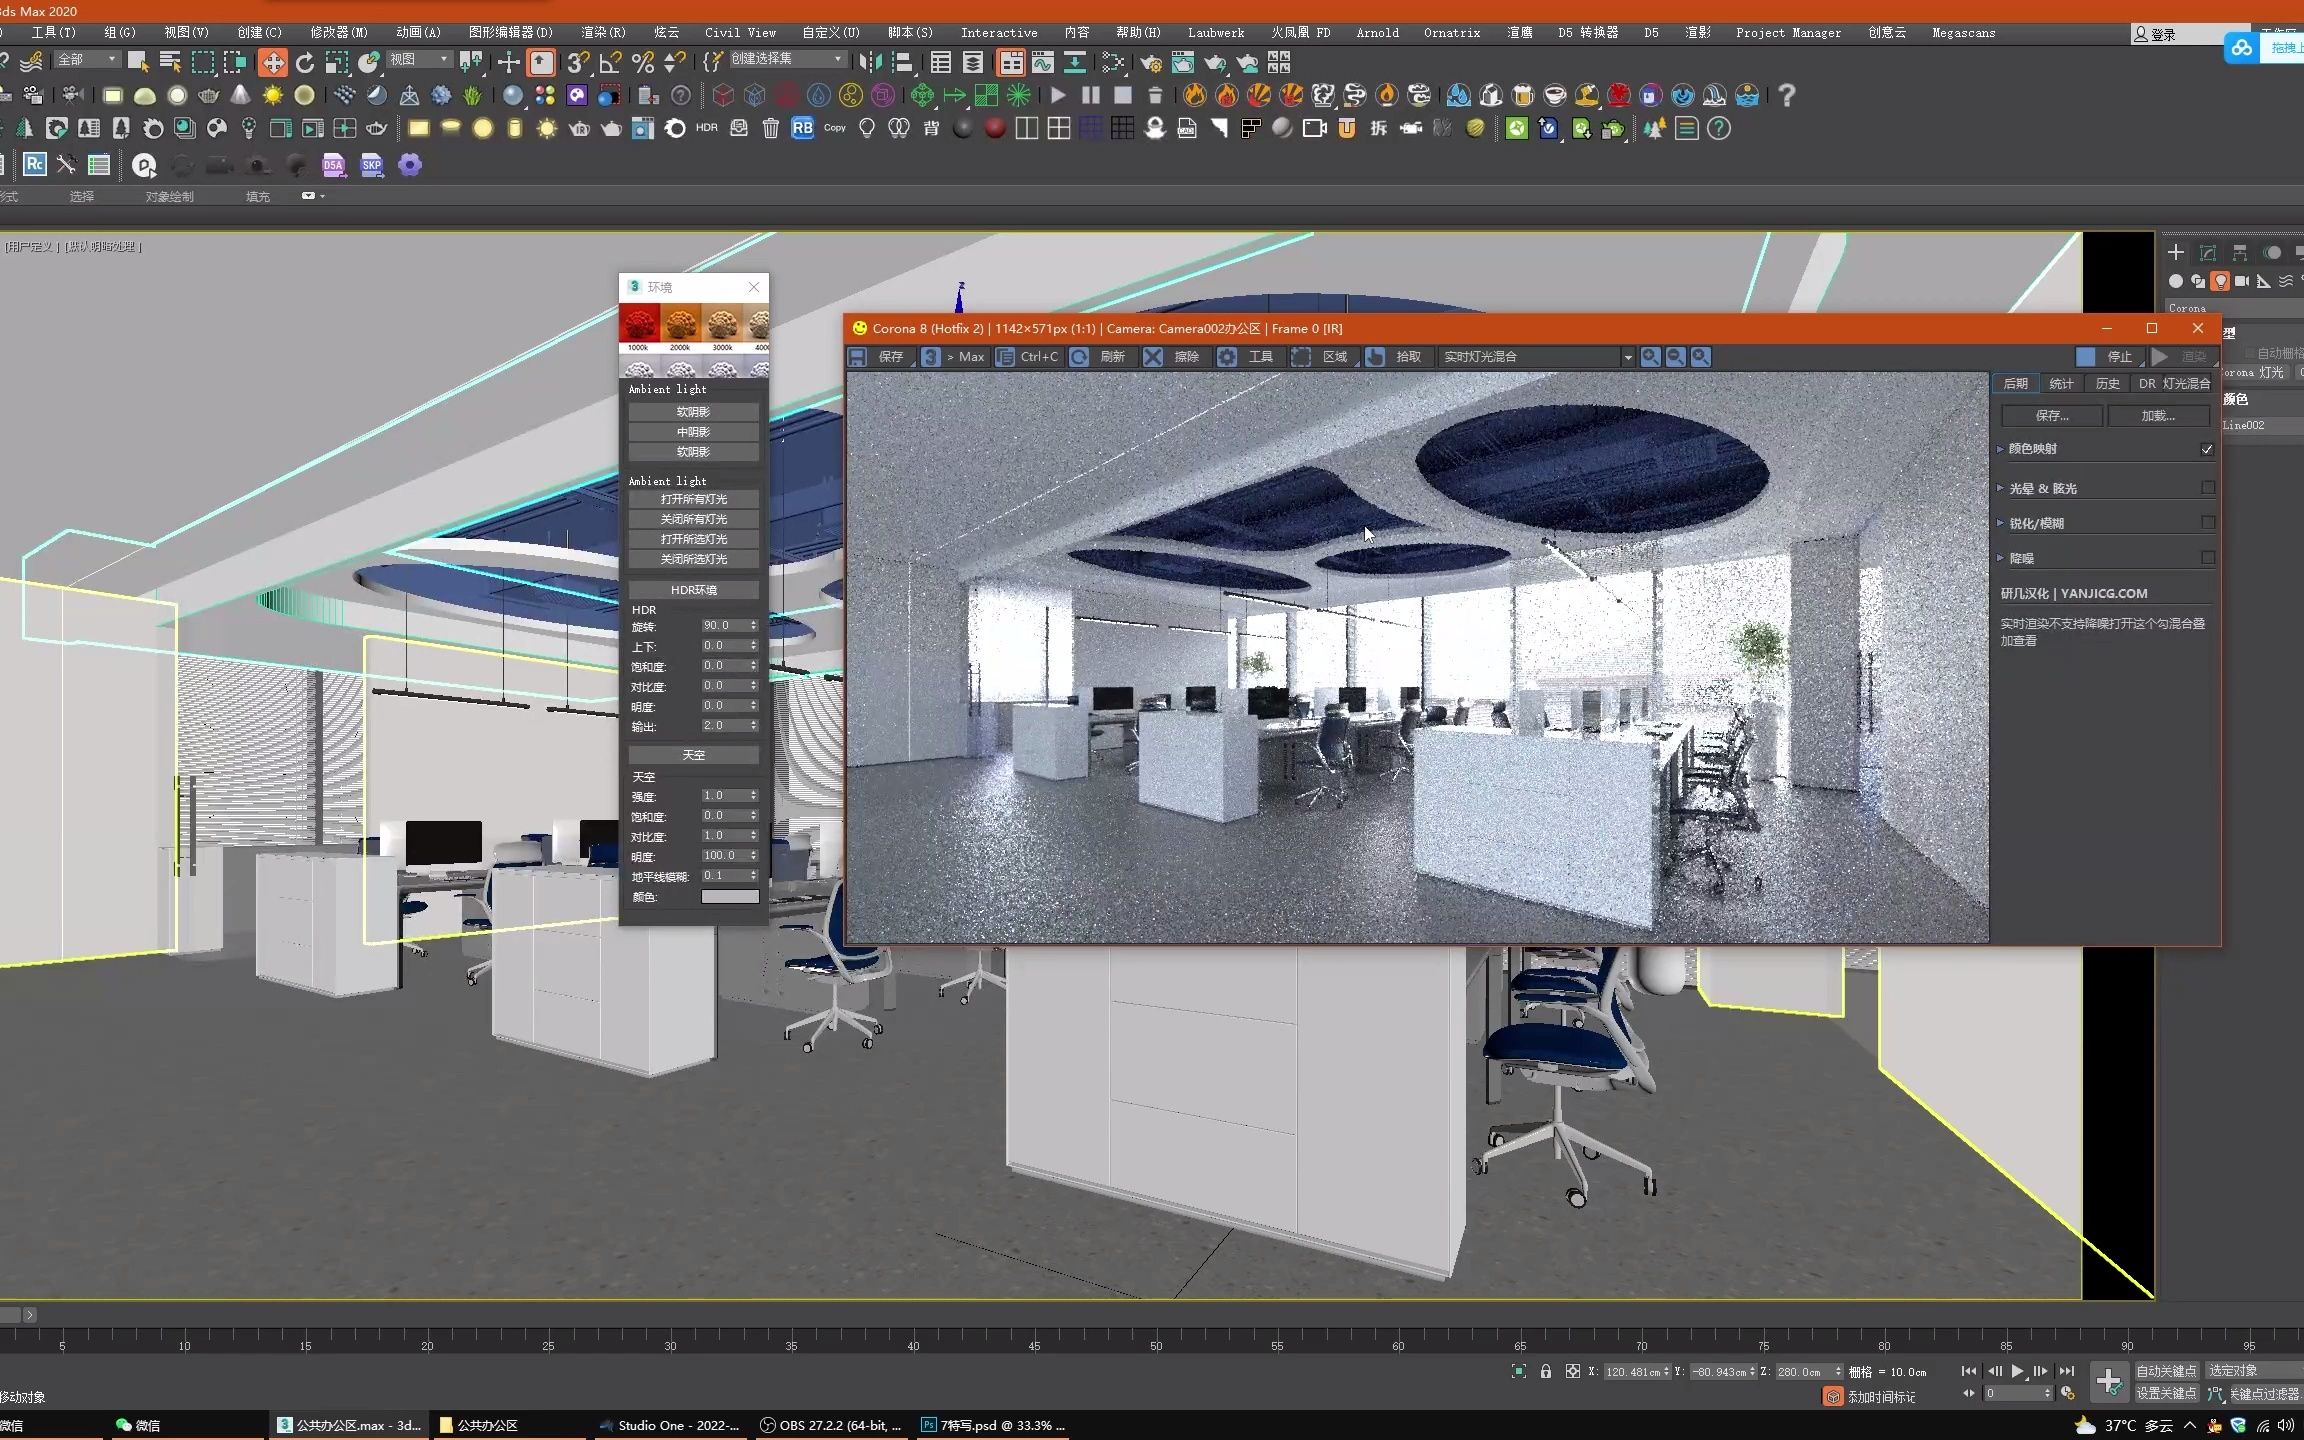
Task: Click the help question mark icon in toolbar
Action: [x=1787, y=95]
